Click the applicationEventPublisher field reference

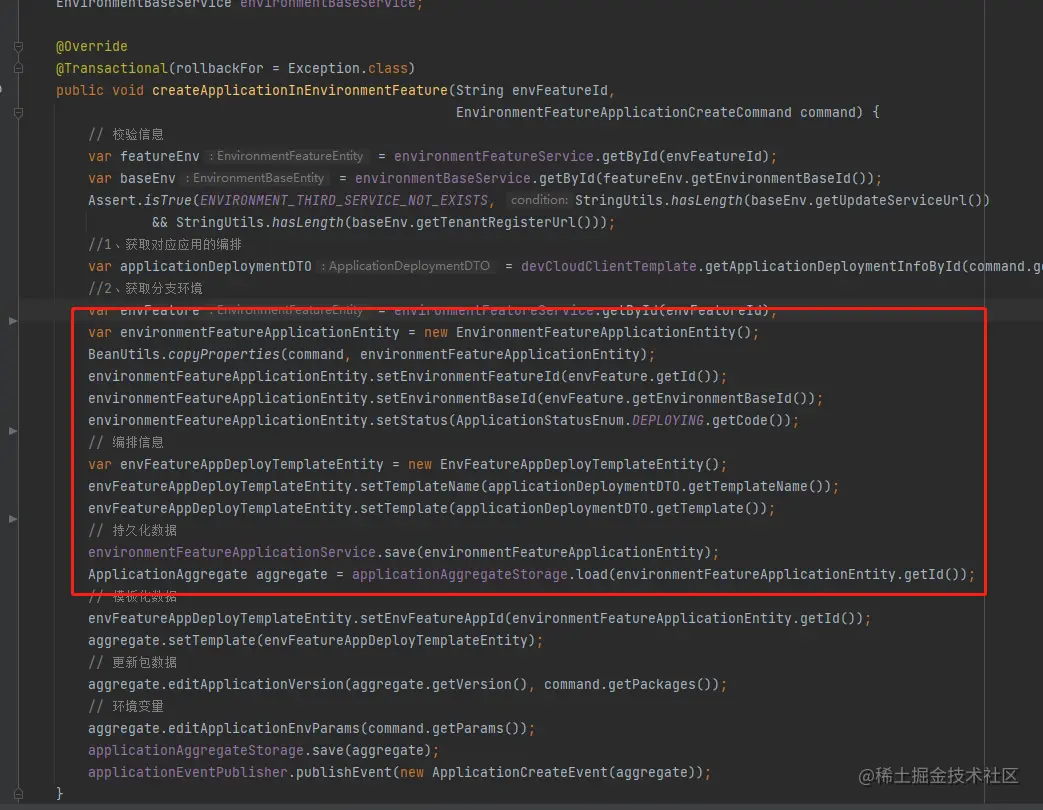(188, 771)
